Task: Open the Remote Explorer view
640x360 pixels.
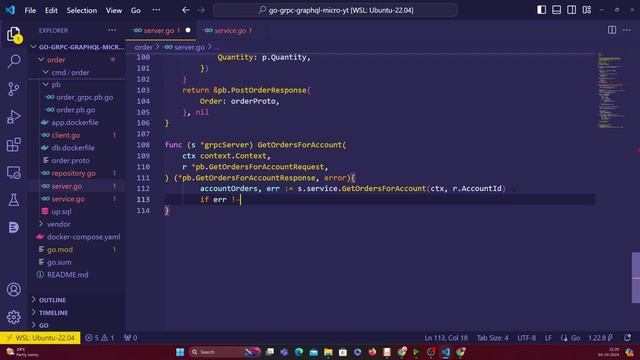Action: (x=13, y=173)
